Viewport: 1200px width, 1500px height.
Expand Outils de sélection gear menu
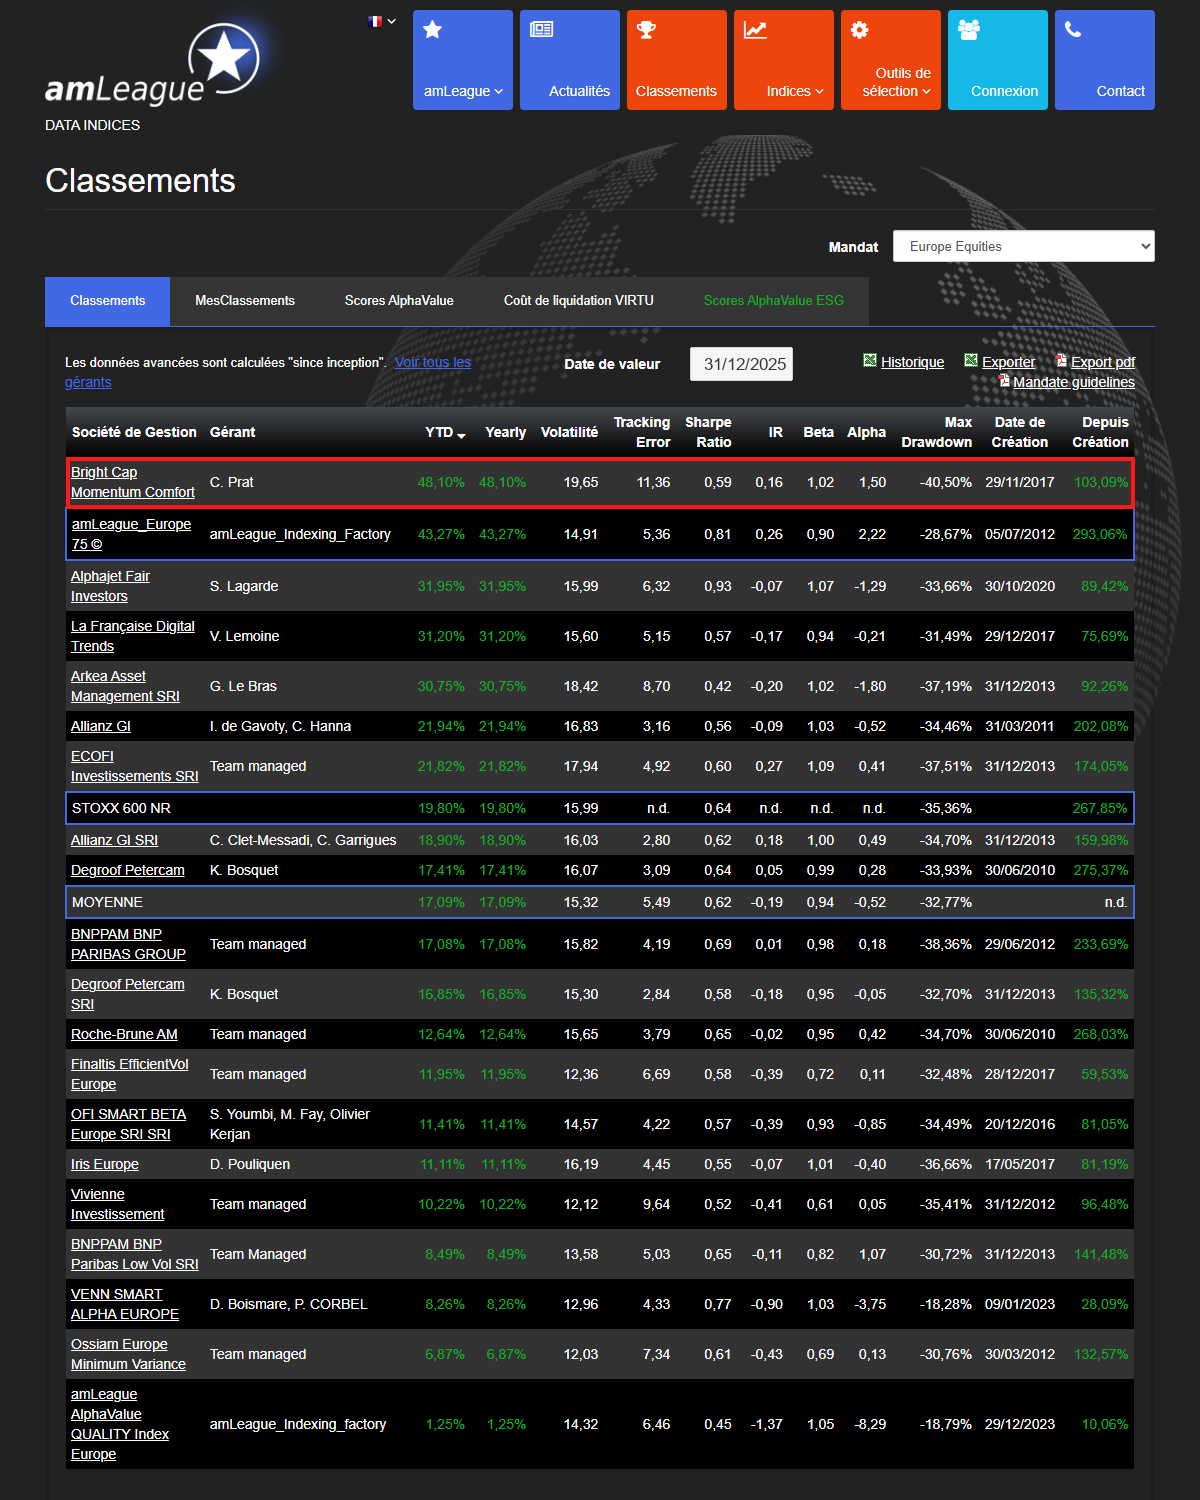point(891,60)
